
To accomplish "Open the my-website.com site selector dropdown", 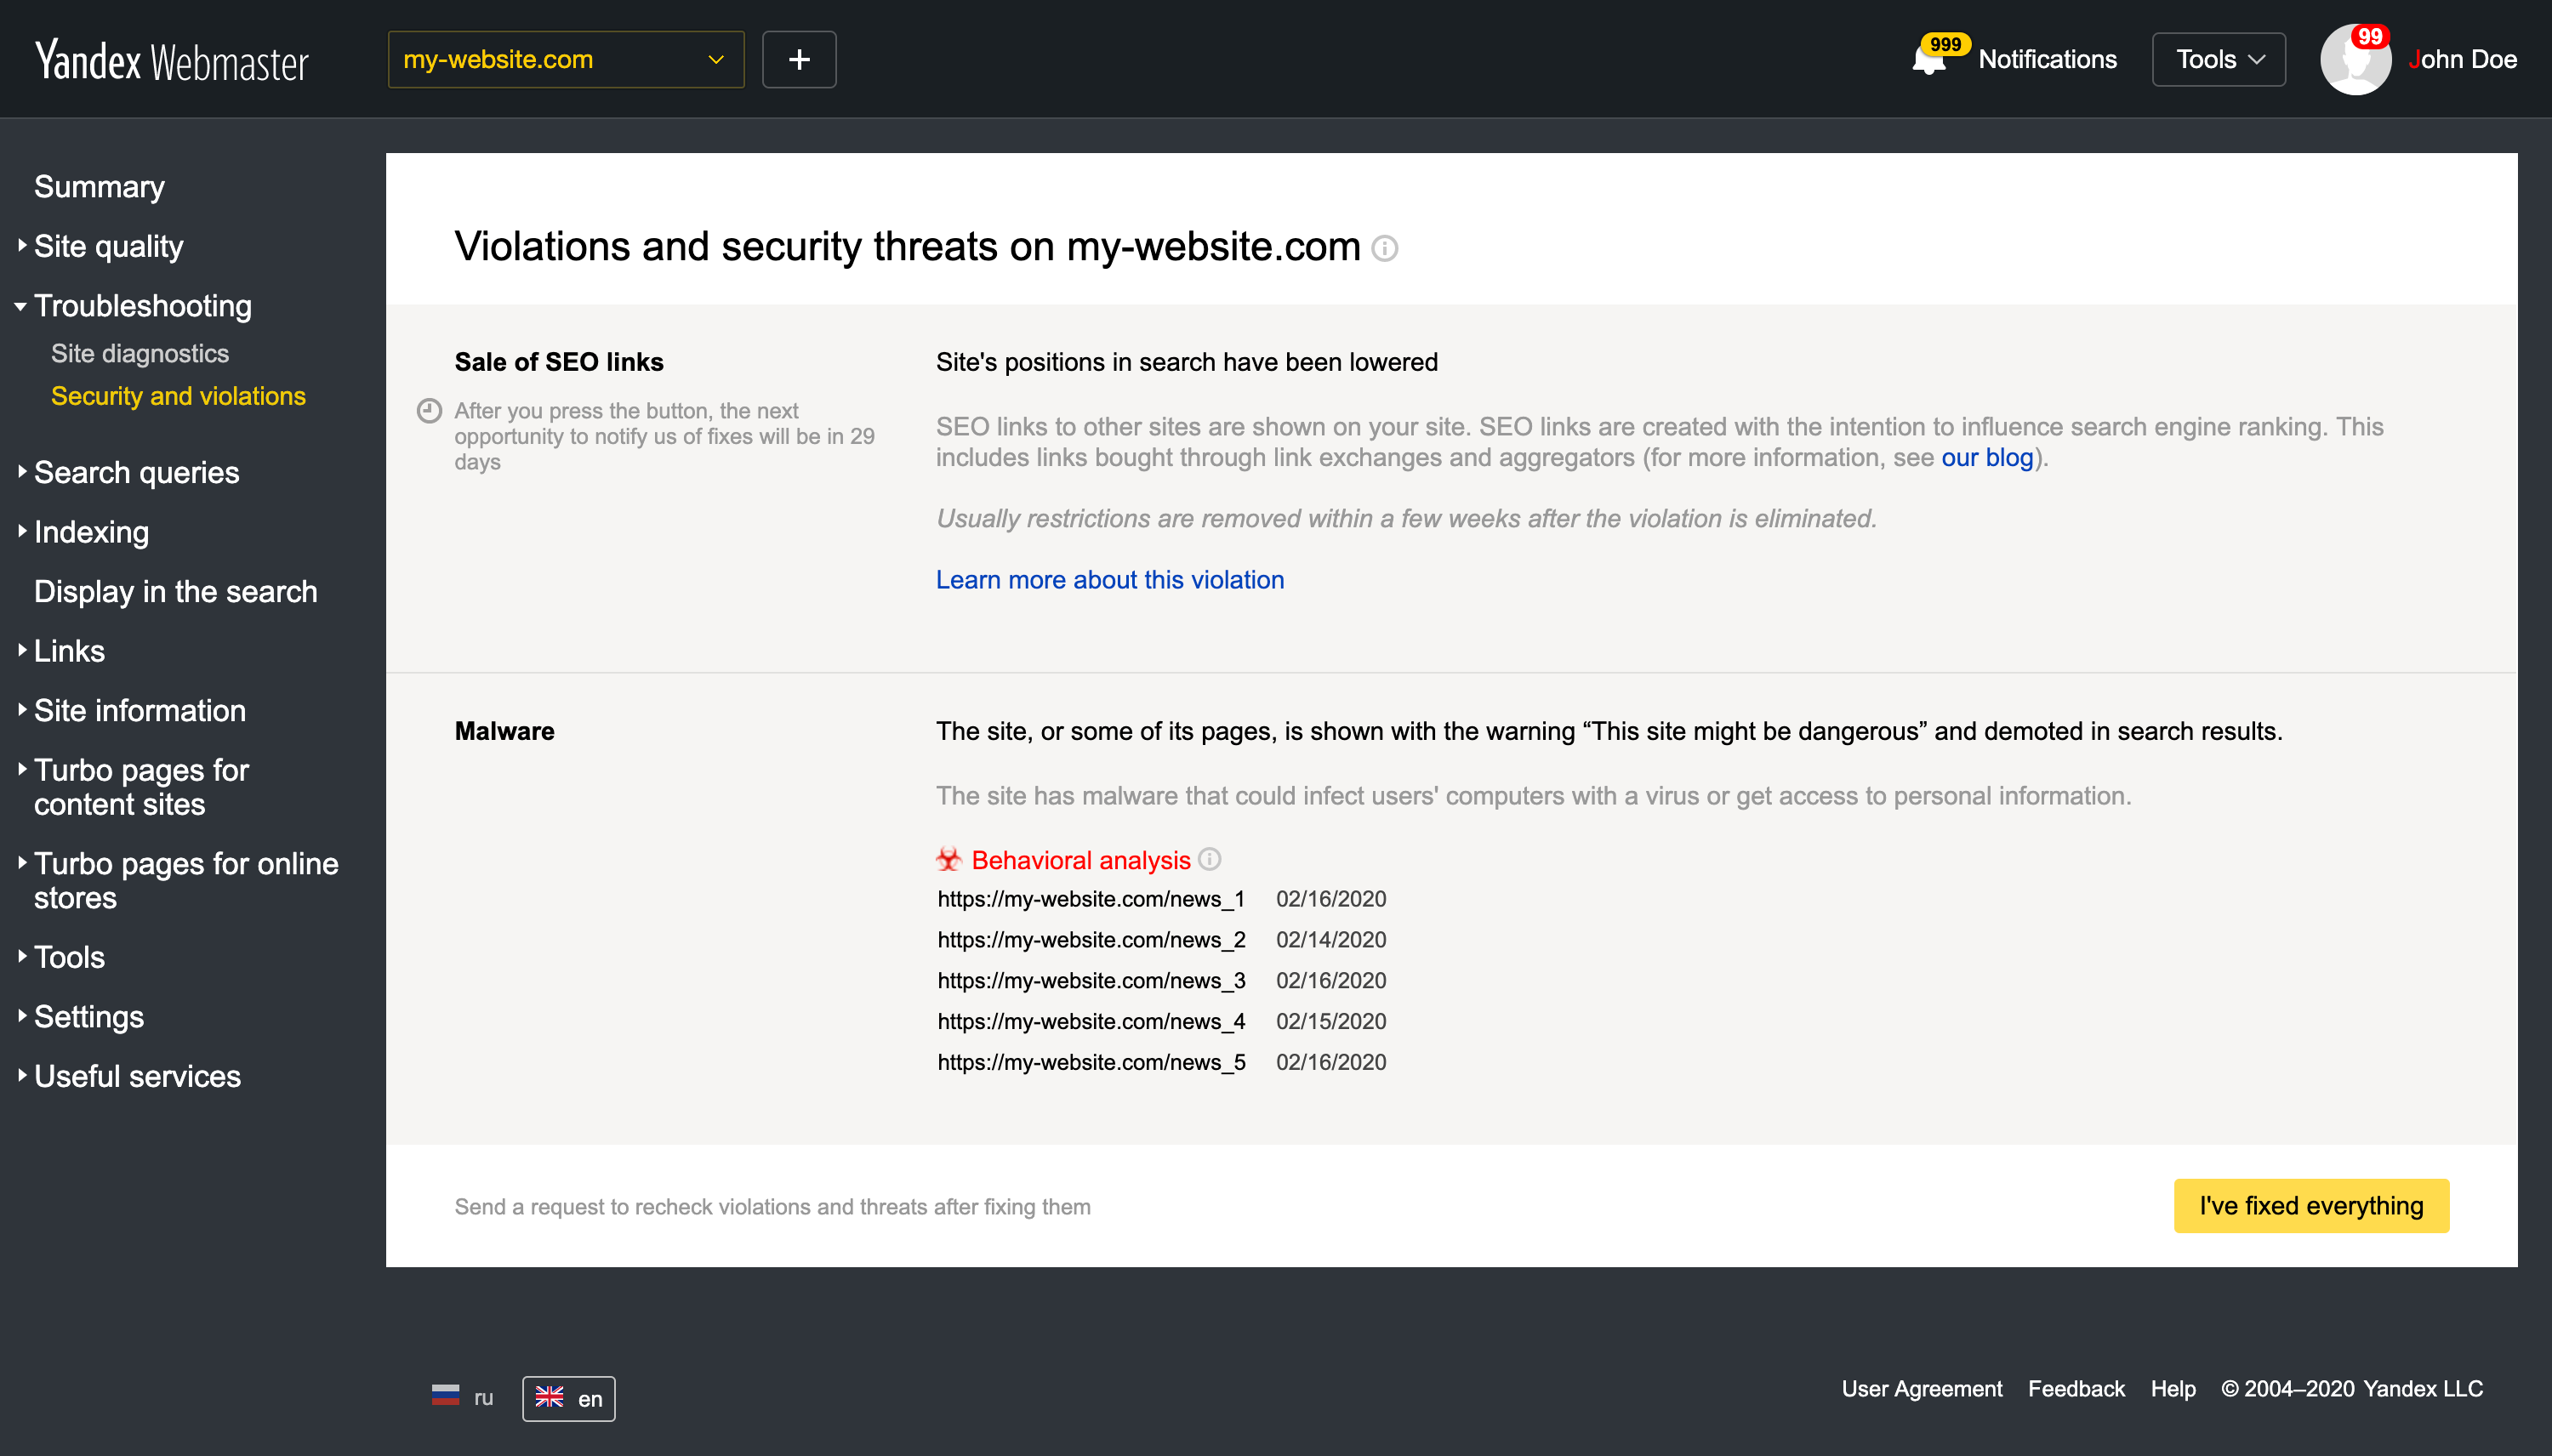I will point(566,60).
